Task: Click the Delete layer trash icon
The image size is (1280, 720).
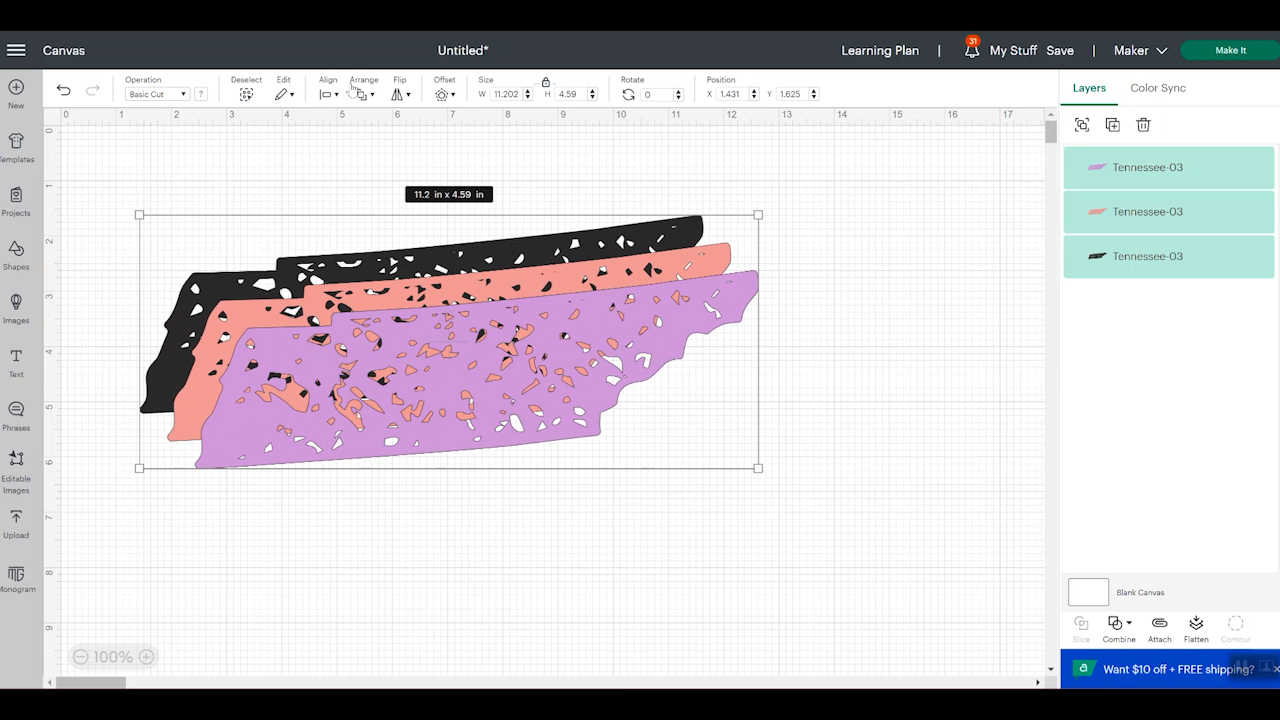Action: pos(1143,125)
